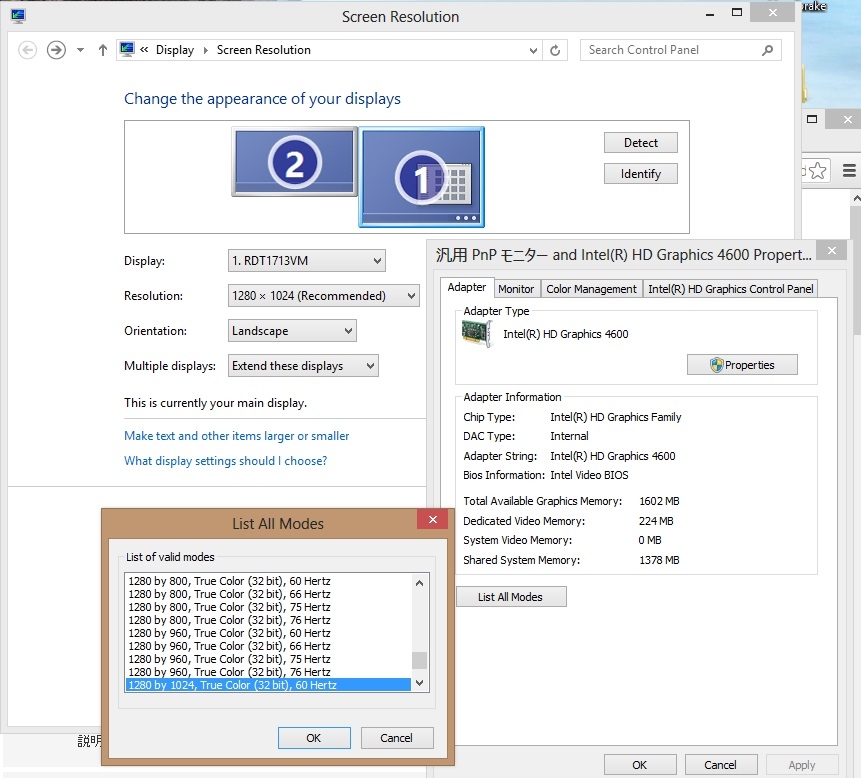
Task: Select monitor 2 thumbnail
Action: [x=294, y=162]
